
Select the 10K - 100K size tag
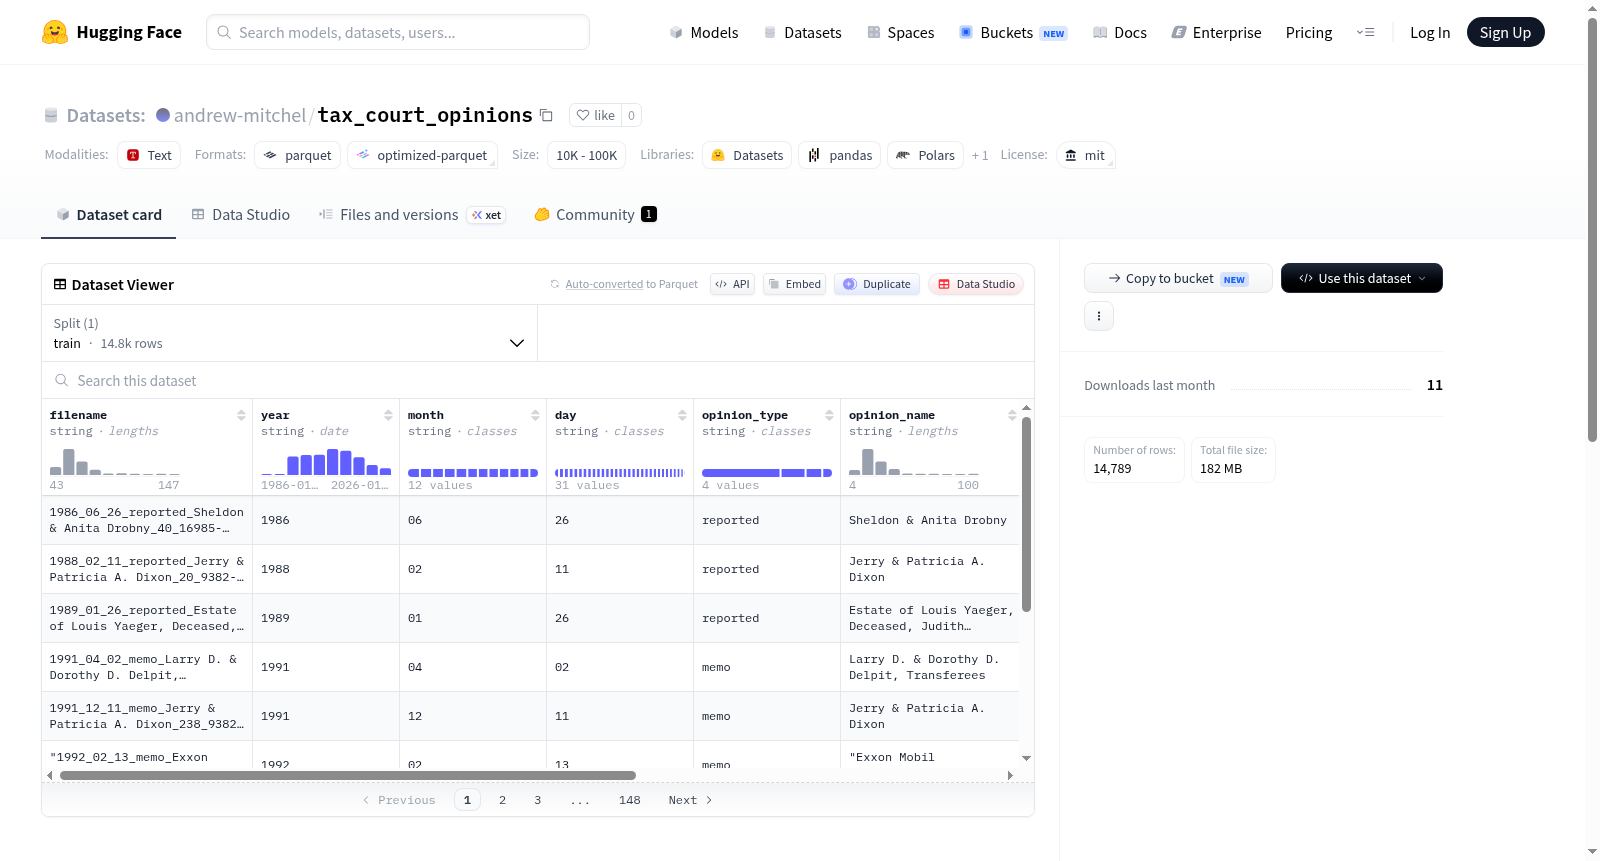pyautogui.click(x=587, y=155)
